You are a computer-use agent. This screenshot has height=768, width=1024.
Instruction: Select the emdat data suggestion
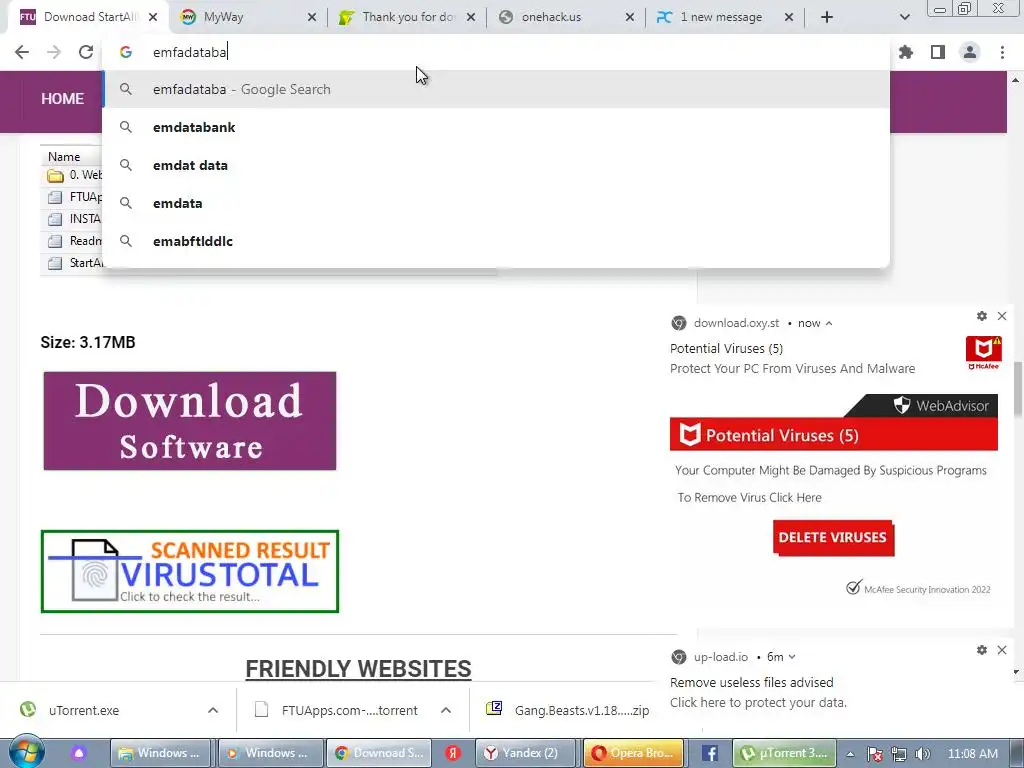[x=496, y=165]
